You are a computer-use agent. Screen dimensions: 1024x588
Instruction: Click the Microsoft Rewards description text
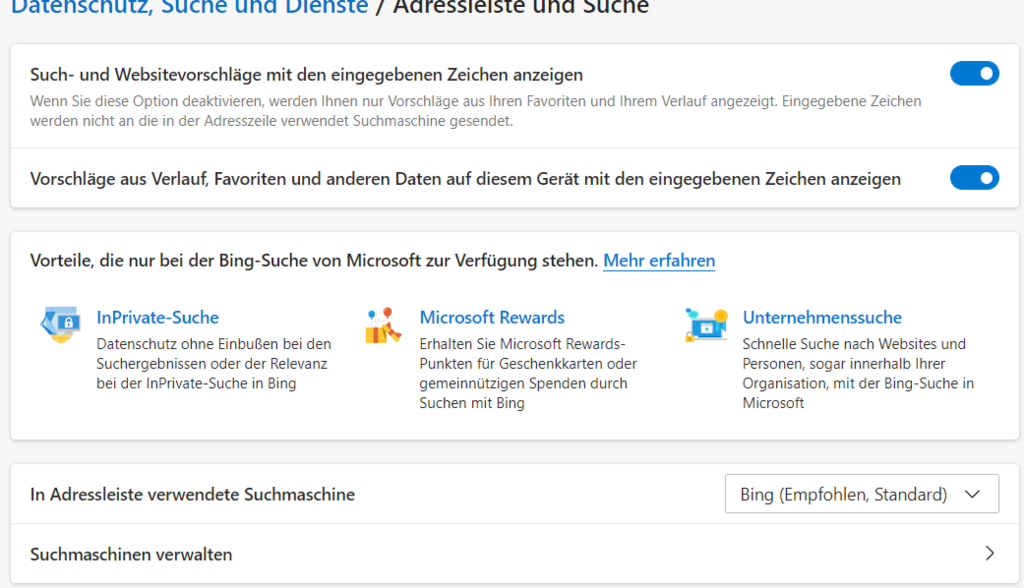point(528,373)
